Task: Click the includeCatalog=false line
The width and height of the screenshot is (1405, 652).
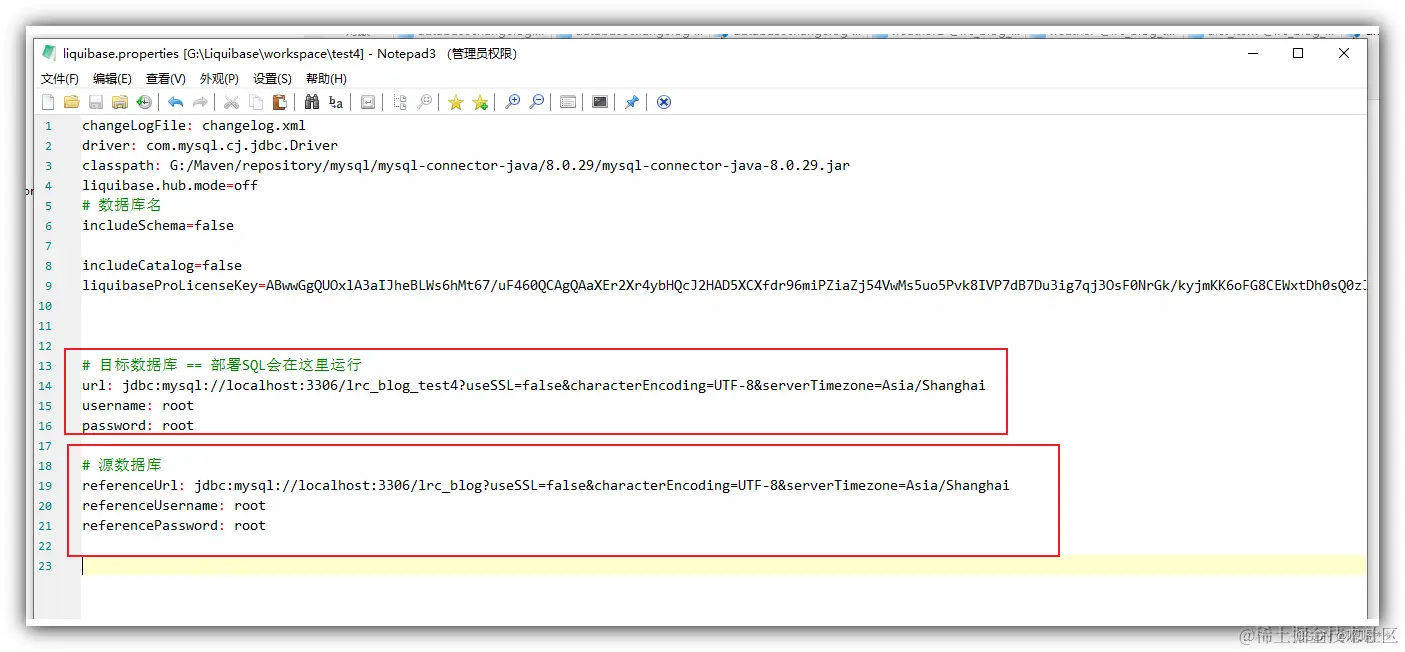Action: pos(162,266)
